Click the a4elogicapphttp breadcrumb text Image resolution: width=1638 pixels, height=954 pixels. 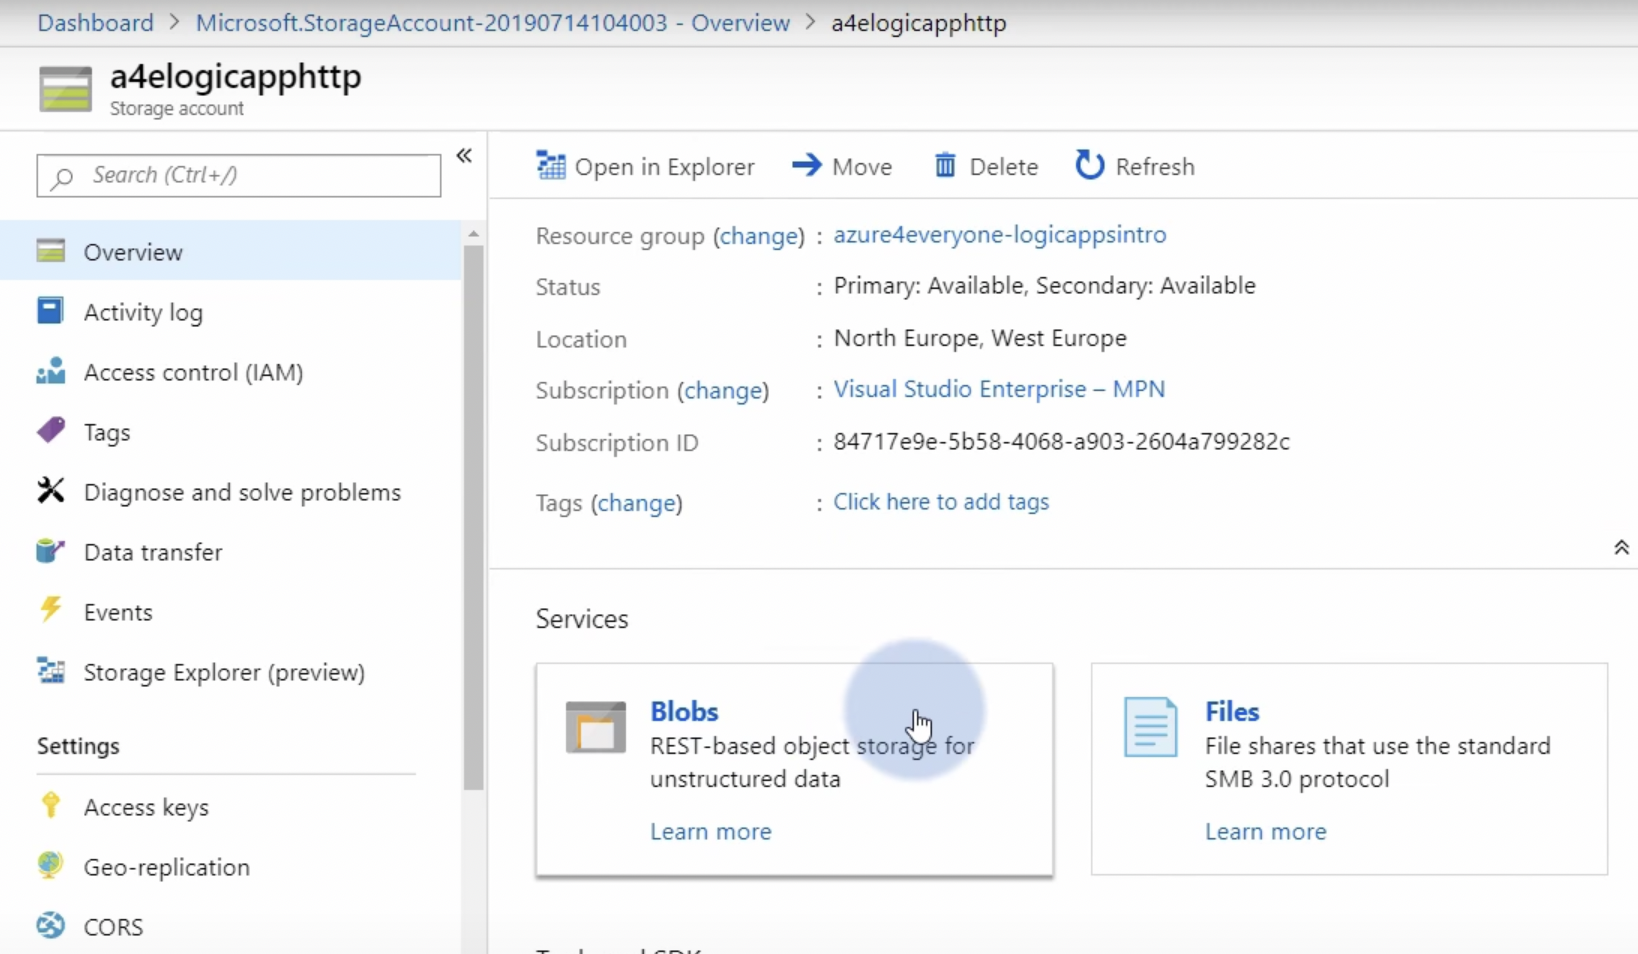(x=919, y=22)
